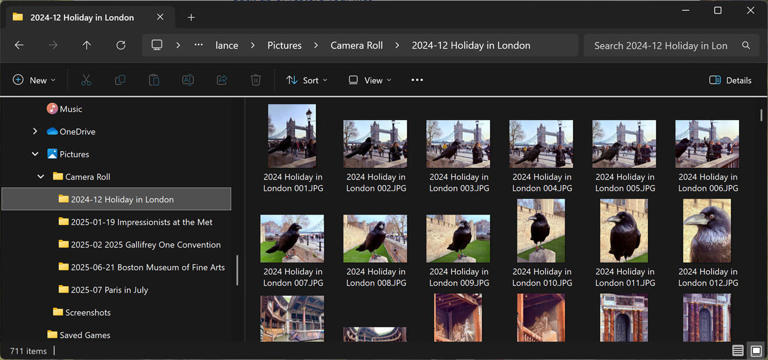Refresh the folder view
Viewport: 768px width, 360px height.
tap(120, 46)
